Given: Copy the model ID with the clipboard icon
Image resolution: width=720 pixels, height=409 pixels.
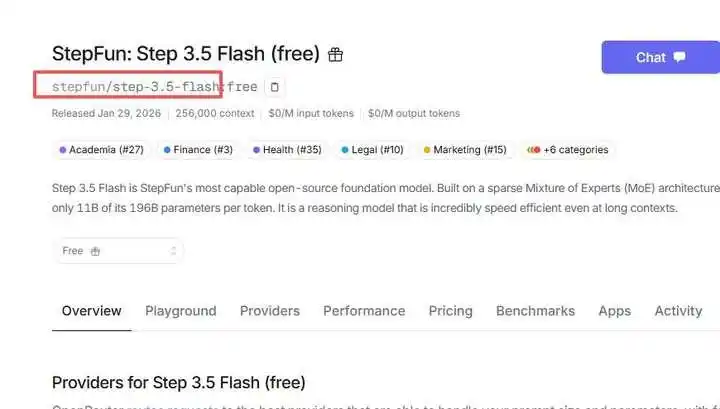Looking at the screenshot, I should 275,87.
